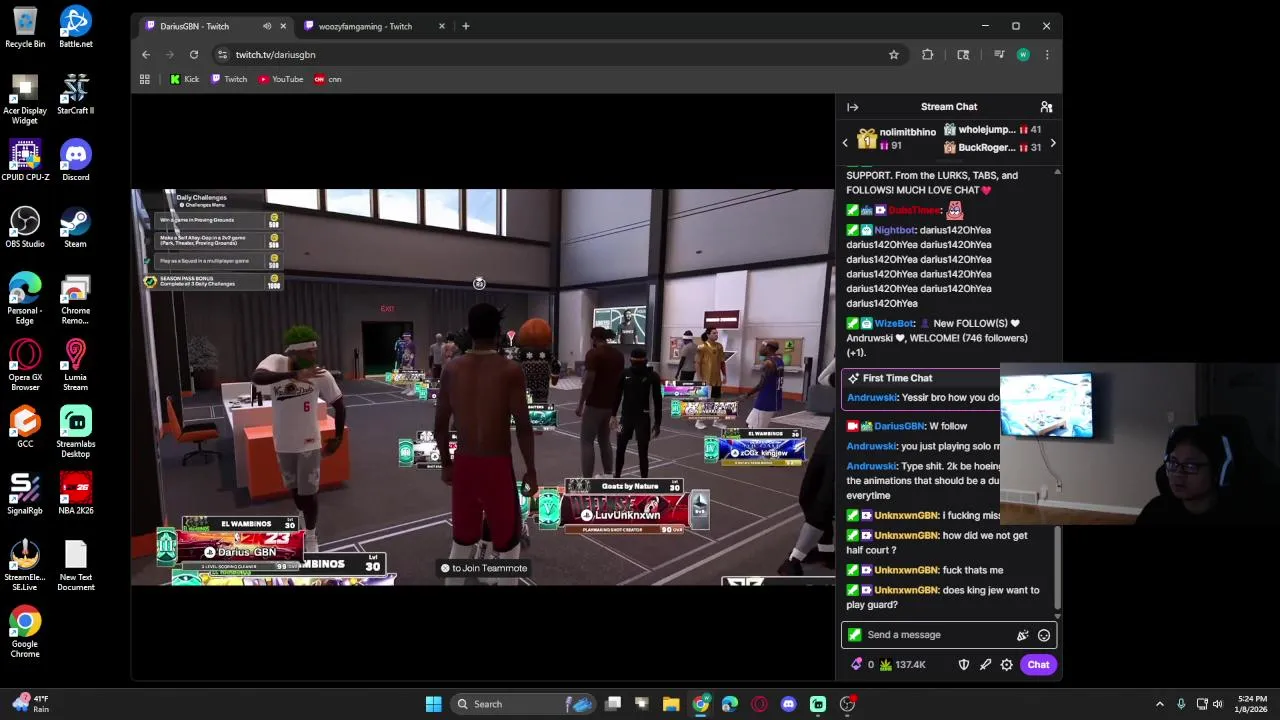This screenshot has height=720, width=1280.
Task: Open BuckRoger gifter leaderboard entry
Action: 993,148
